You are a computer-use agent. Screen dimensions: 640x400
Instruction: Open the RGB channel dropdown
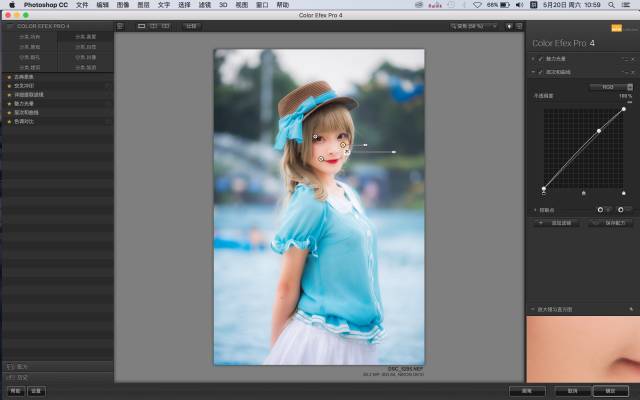pyautogui.click(x=611, y=87)
